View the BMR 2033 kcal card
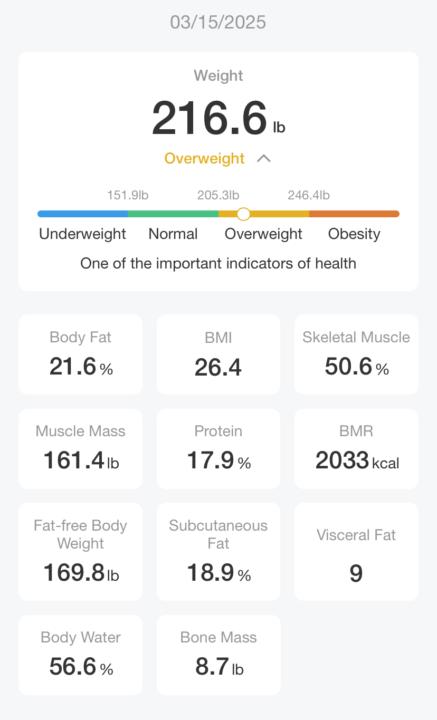The image size is (437, 720). (x=356, y=449)
